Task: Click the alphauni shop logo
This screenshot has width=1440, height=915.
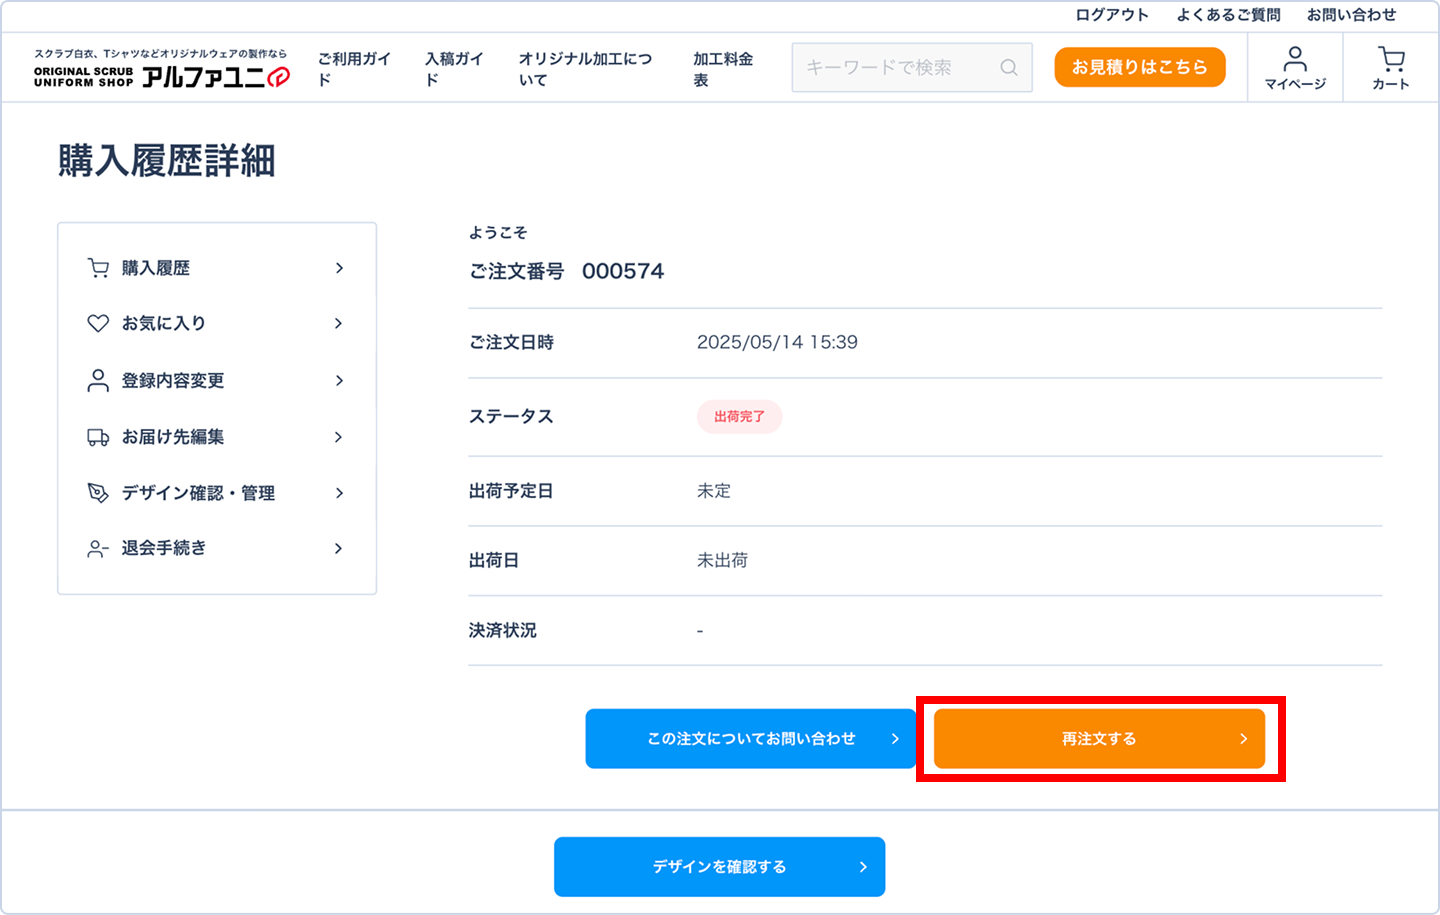Action: pyautogui.click(x=162, y=68)
